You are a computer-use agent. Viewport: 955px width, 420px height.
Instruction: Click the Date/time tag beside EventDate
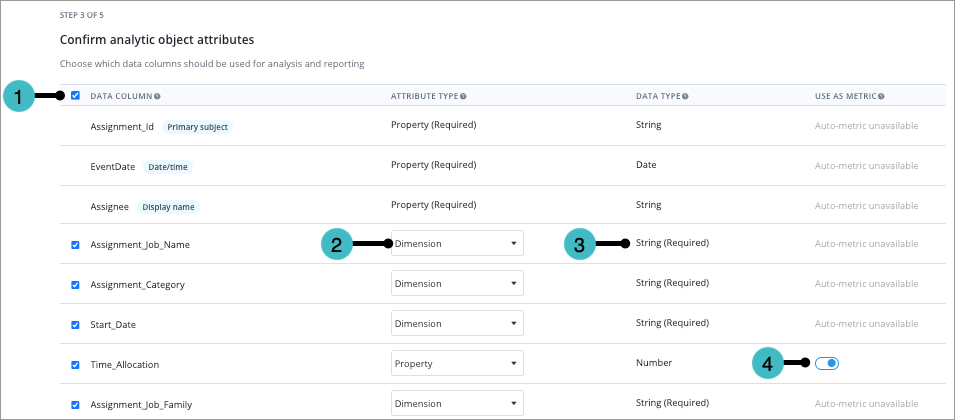pos(167,167)
